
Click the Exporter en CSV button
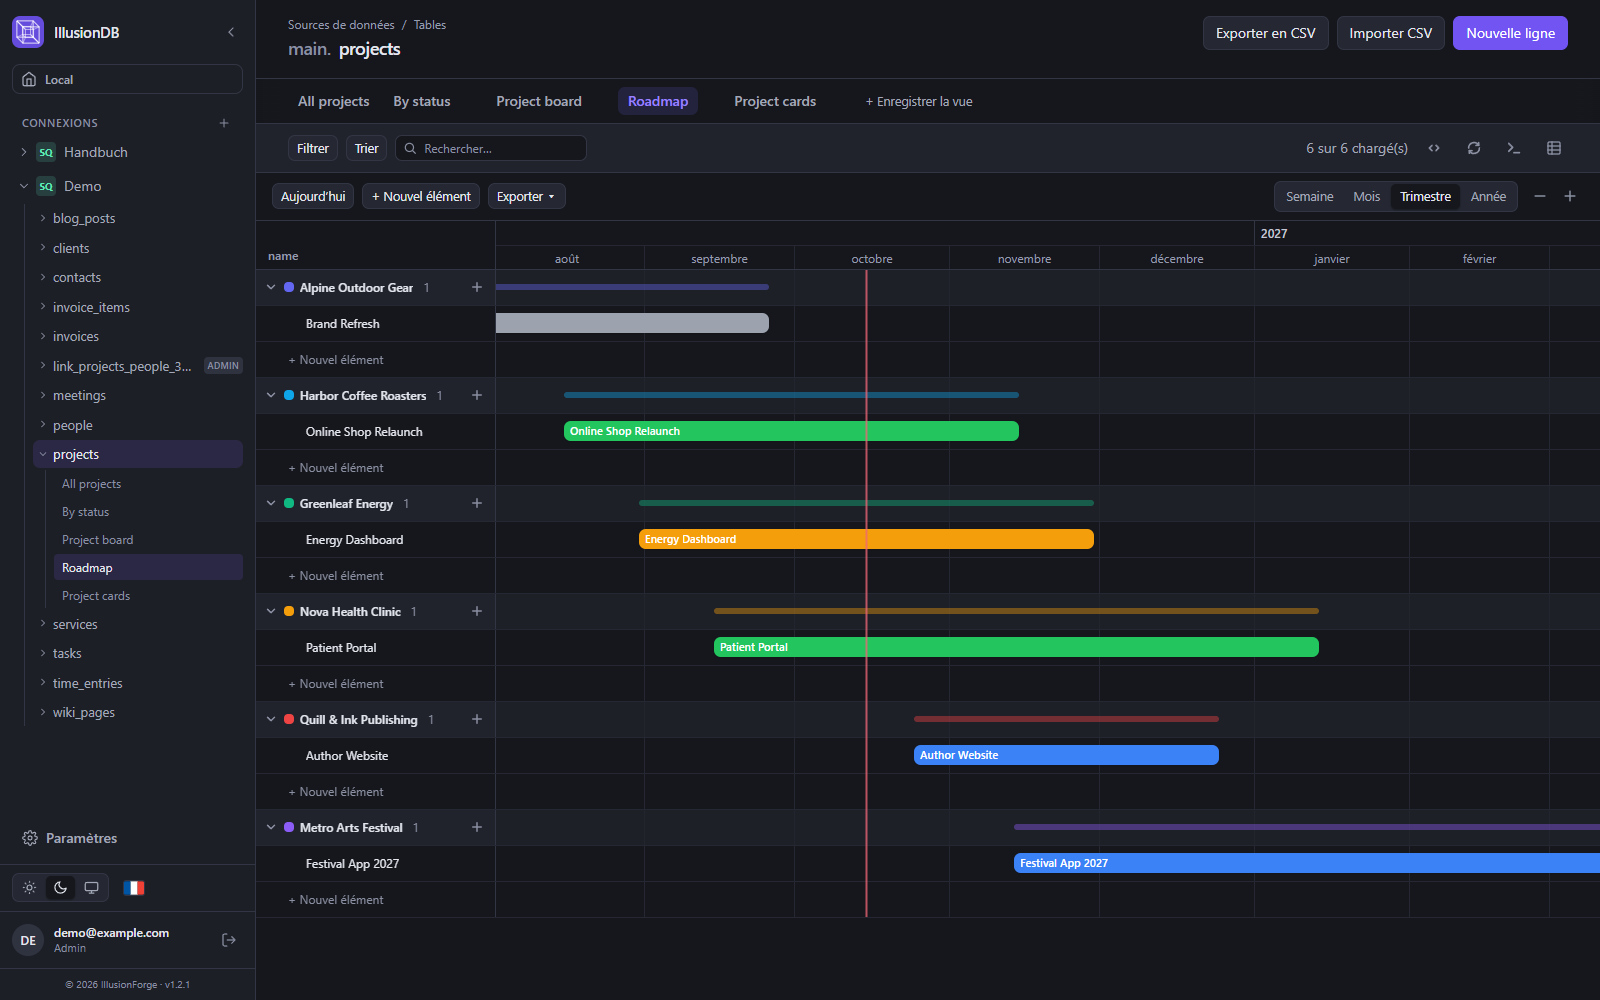1266,33
